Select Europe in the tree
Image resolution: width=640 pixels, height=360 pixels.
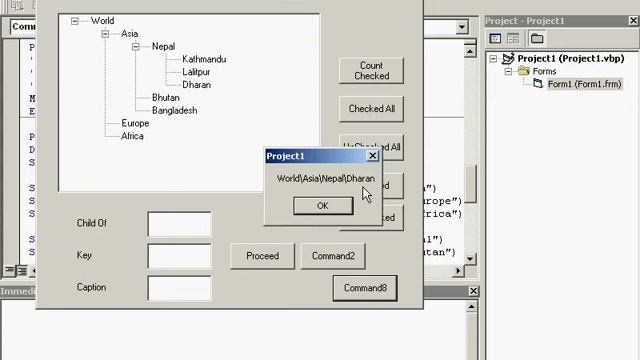pos(135,123)
